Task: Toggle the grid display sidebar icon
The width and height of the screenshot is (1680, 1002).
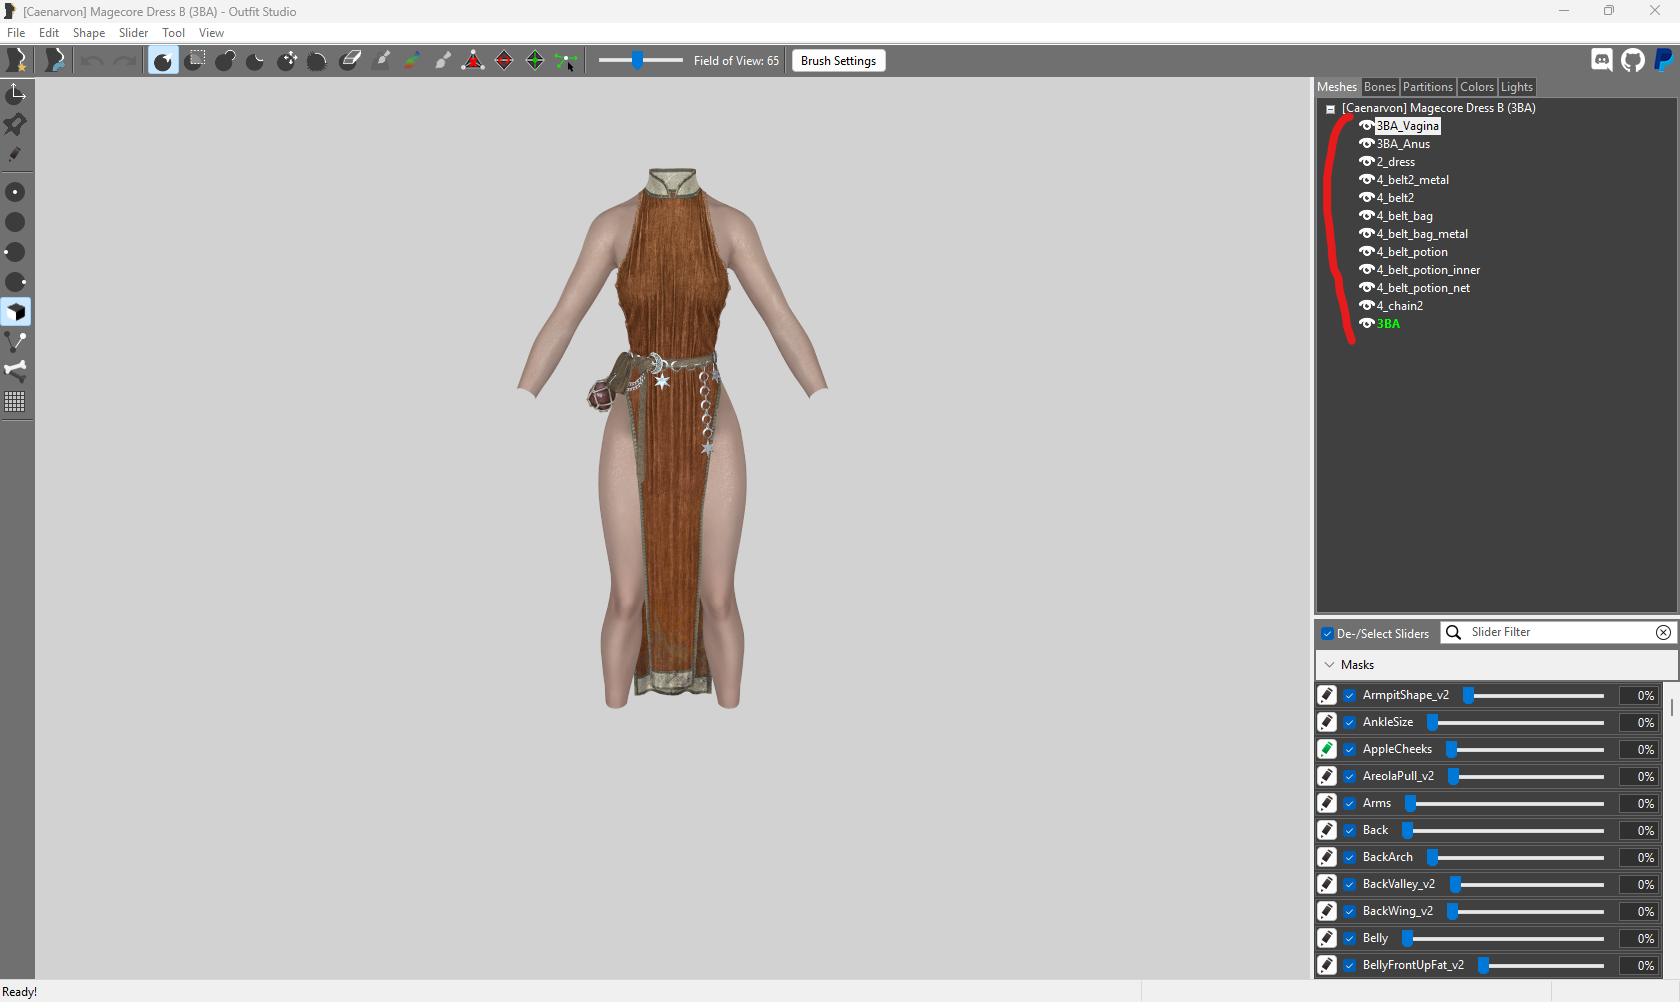Action: click(16, 401)
